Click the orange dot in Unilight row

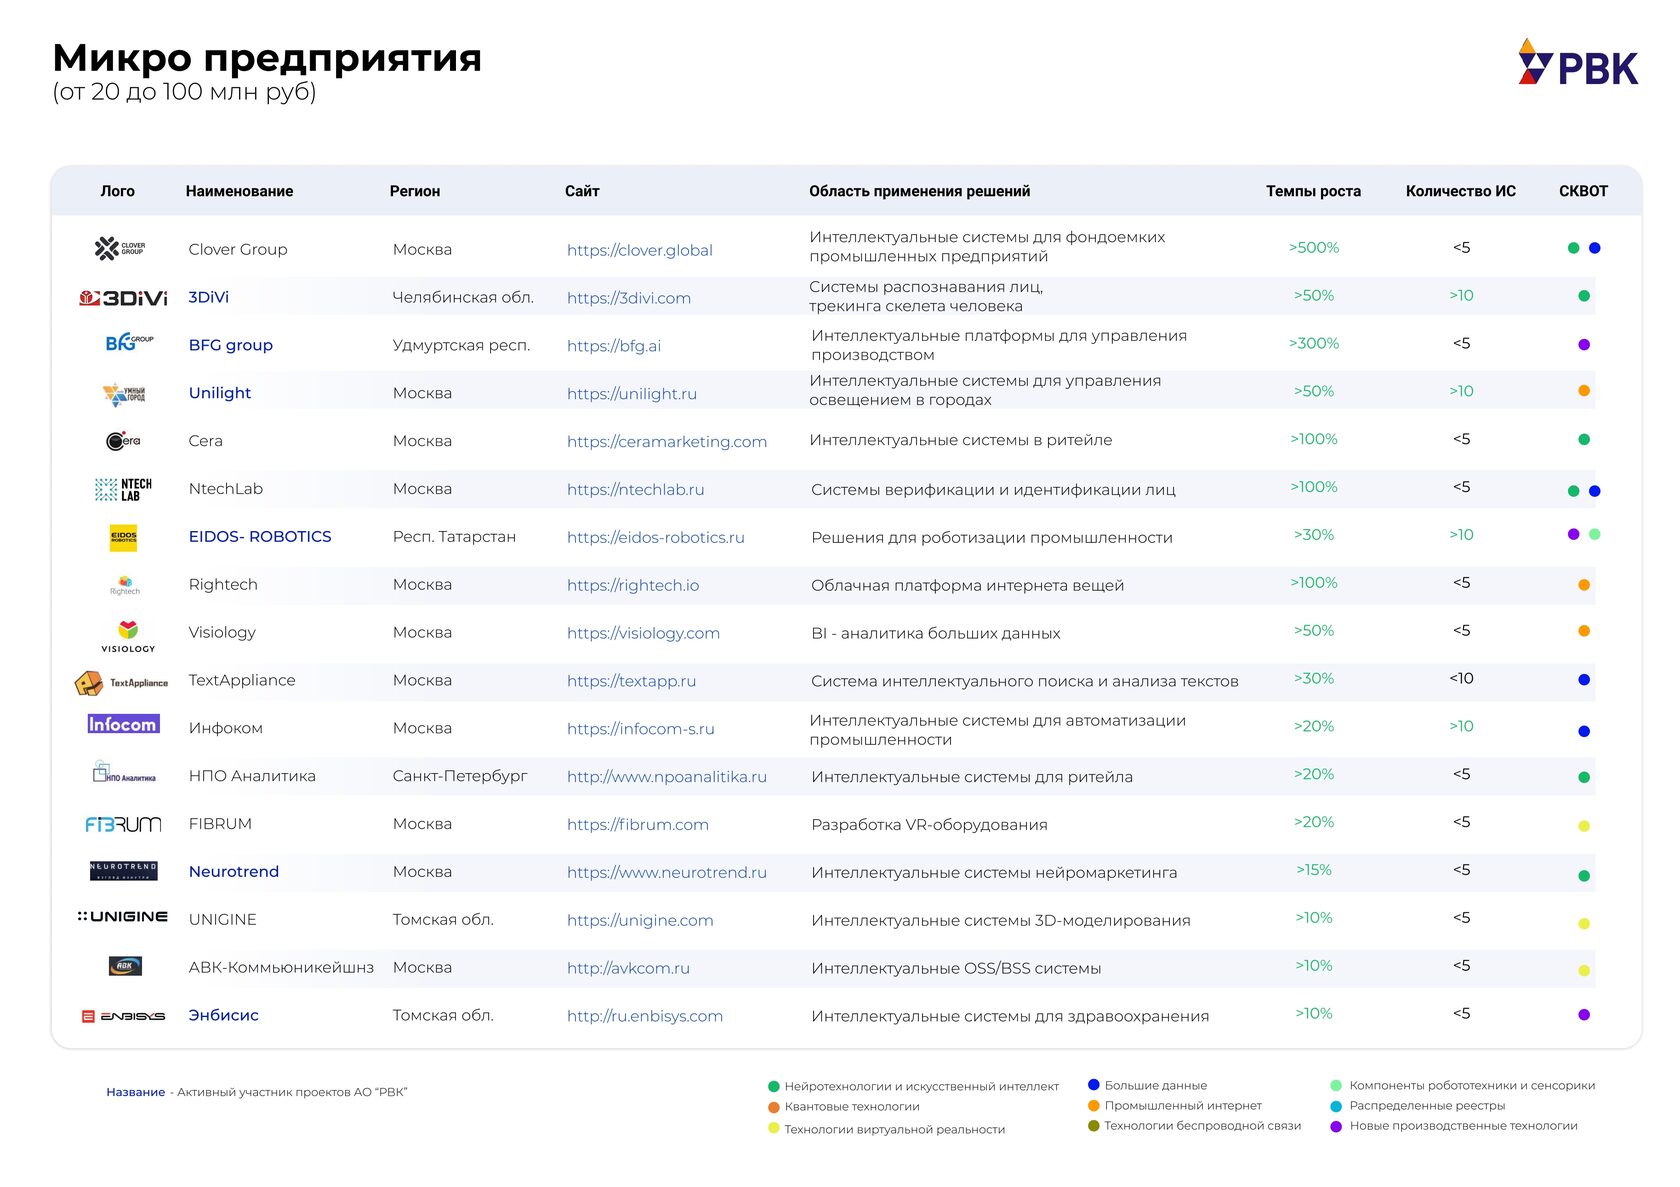[1584, 391]
